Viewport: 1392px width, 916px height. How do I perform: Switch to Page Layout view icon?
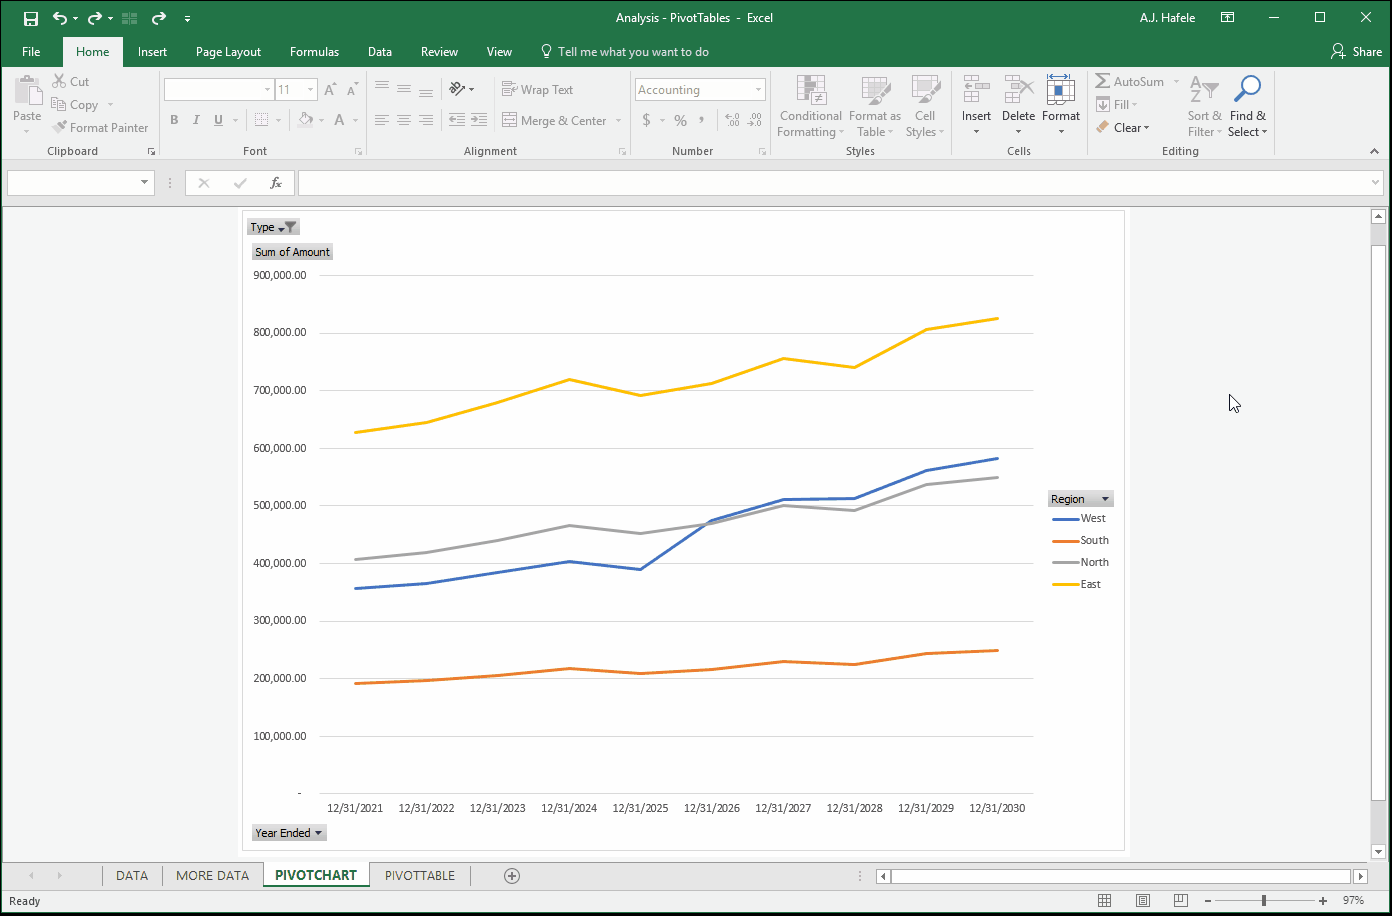(1142, 901)
